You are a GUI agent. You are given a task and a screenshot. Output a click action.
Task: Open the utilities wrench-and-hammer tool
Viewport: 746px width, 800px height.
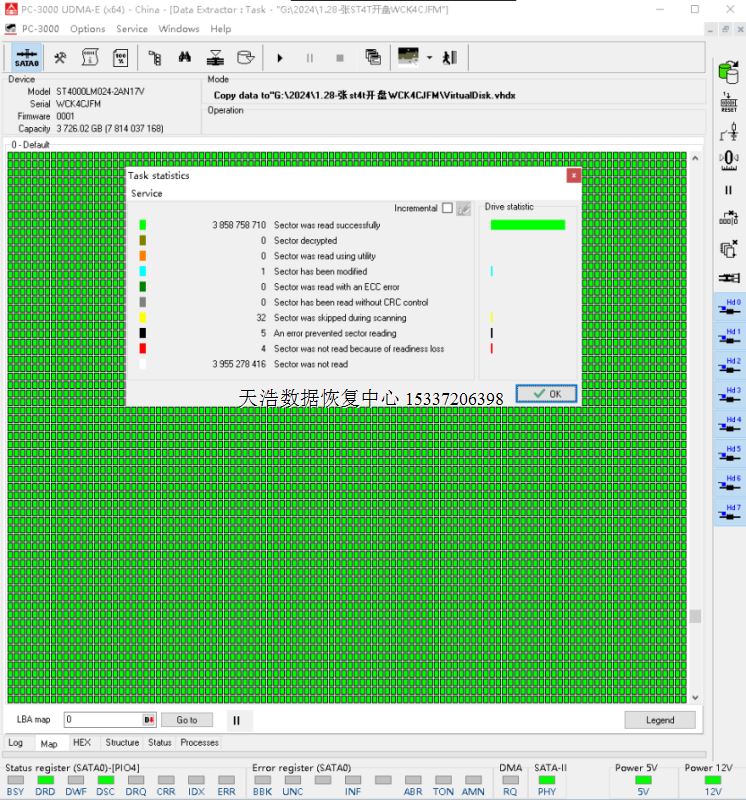(x=60, y=58)
